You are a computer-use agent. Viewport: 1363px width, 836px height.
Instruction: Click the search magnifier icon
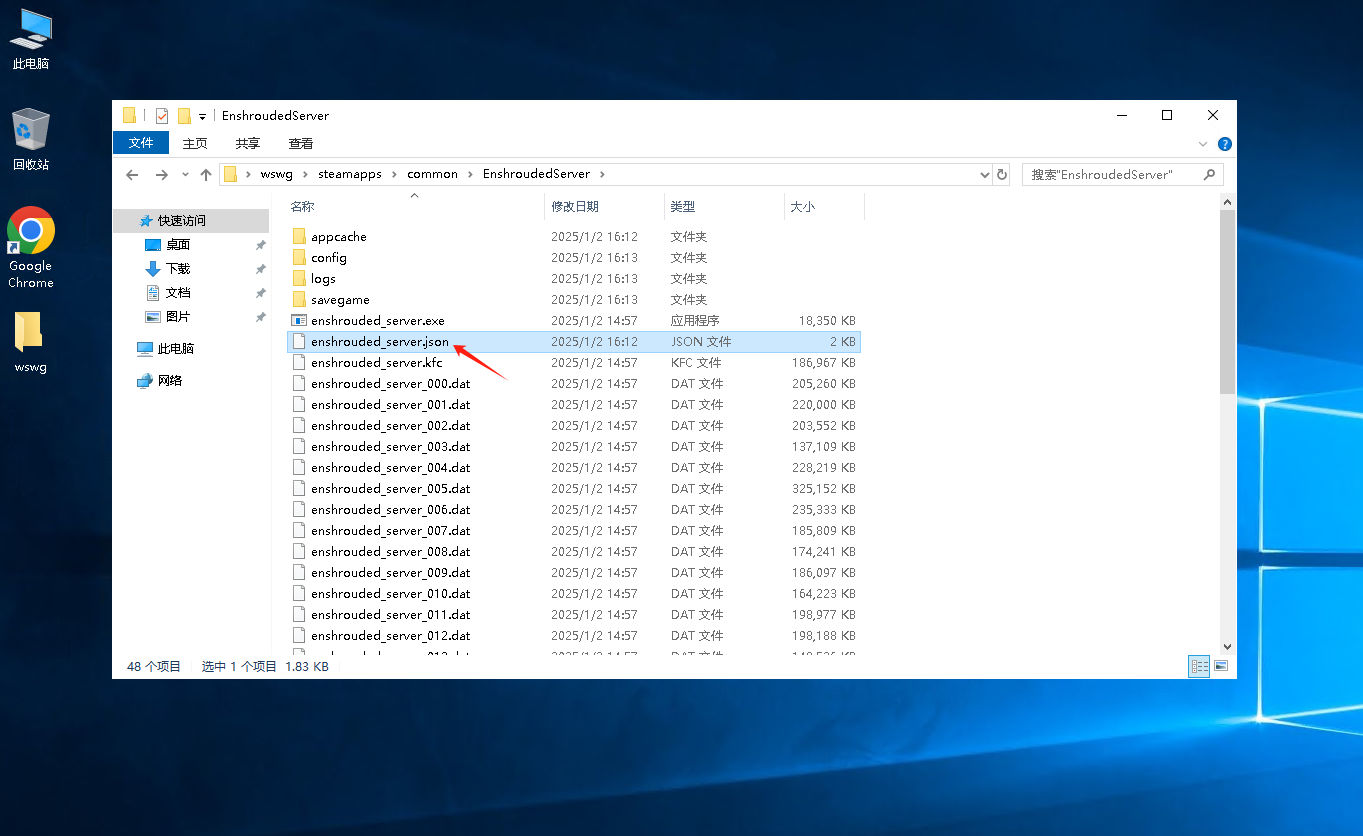pos(1210,174)
